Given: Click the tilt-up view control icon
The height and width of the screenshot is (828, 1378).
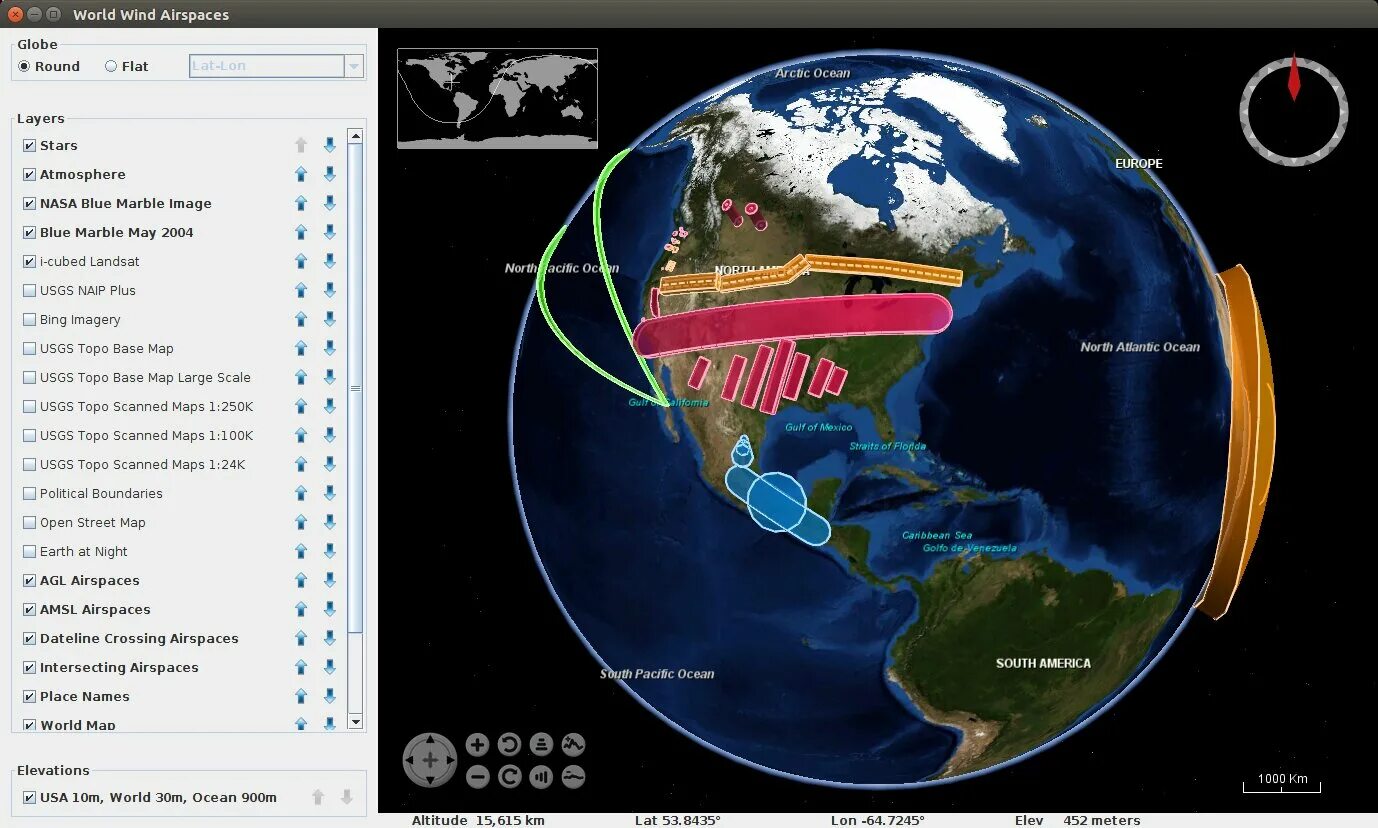Looking at the screenshot, I should (x=541, y=745).
